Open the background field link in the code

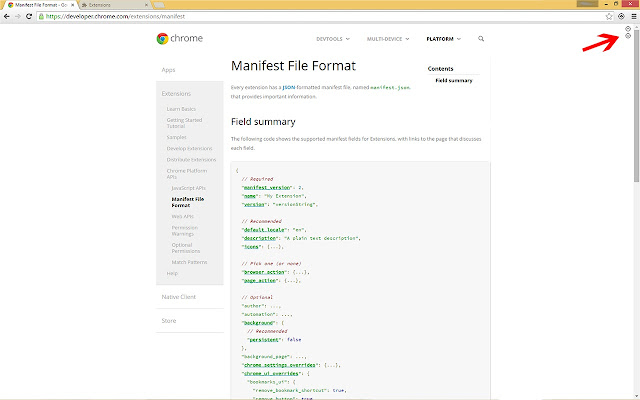pos(258,323)
